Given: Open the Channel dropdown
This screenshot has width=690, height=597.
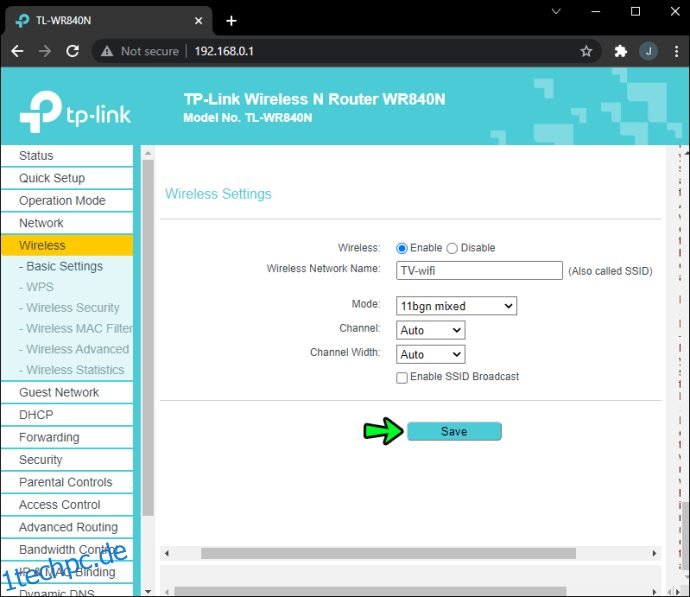Looking at the screenshot, I should coord(430,330).
